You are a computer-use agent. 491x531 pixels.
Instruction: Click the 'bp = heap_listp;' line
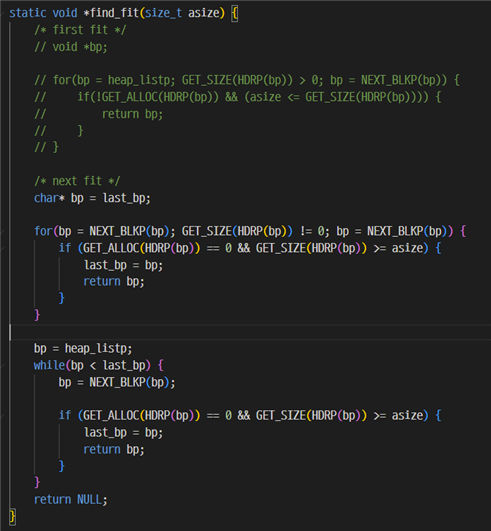pos(83,348)
